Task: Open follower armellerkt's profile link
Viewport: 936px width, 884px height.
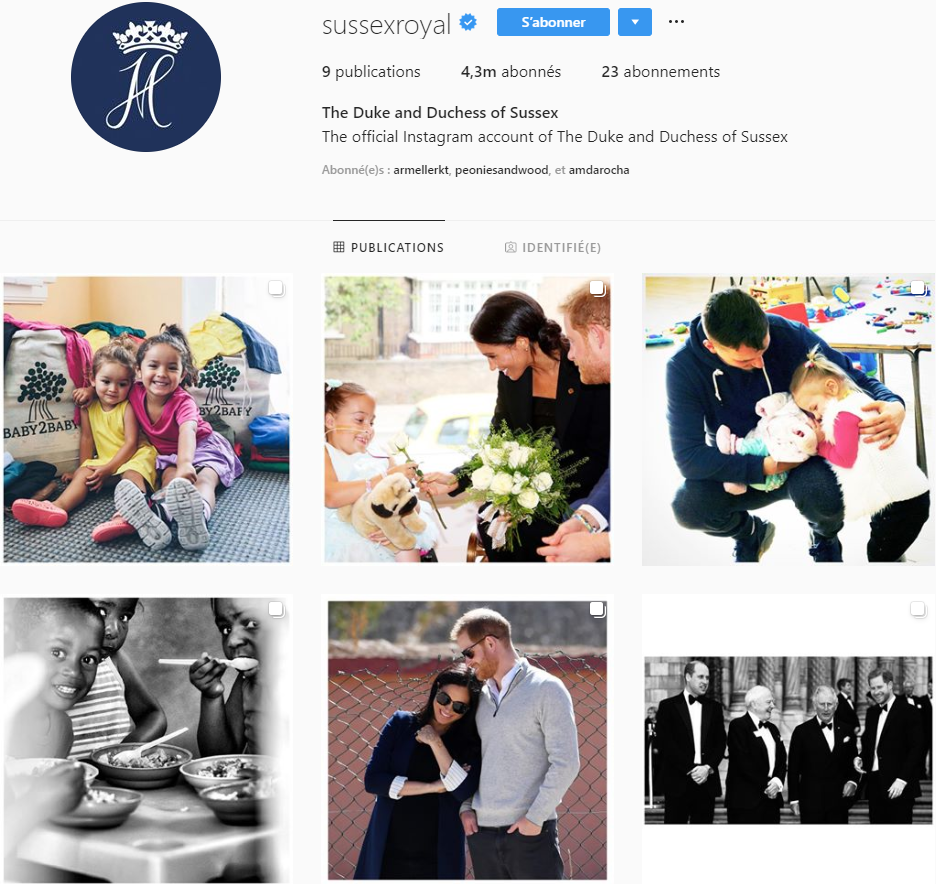Action: coord(421,170)
